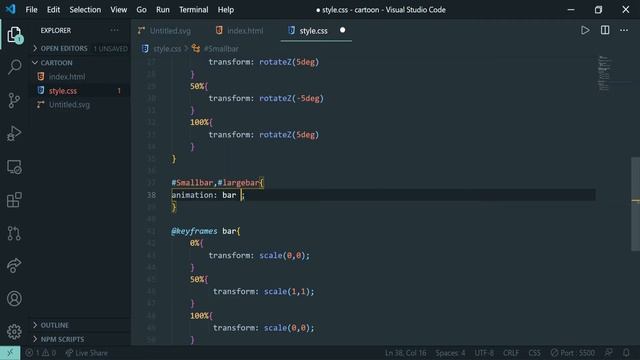Open the Help menu
Image resolution: width=640 pixels, height=360 pixels.
point(226,9)
